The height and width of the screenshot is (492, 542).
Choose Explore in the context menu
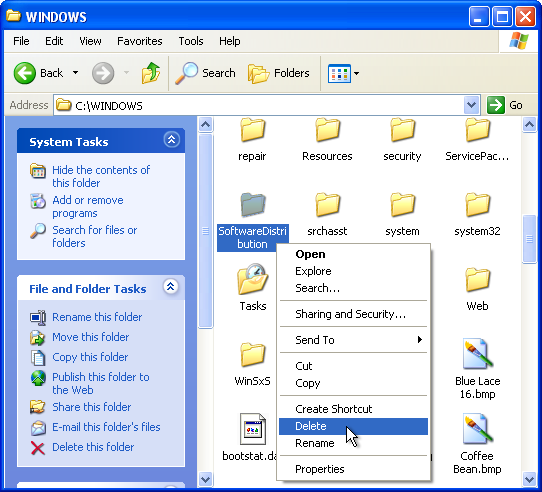click(x=353, y=271)
